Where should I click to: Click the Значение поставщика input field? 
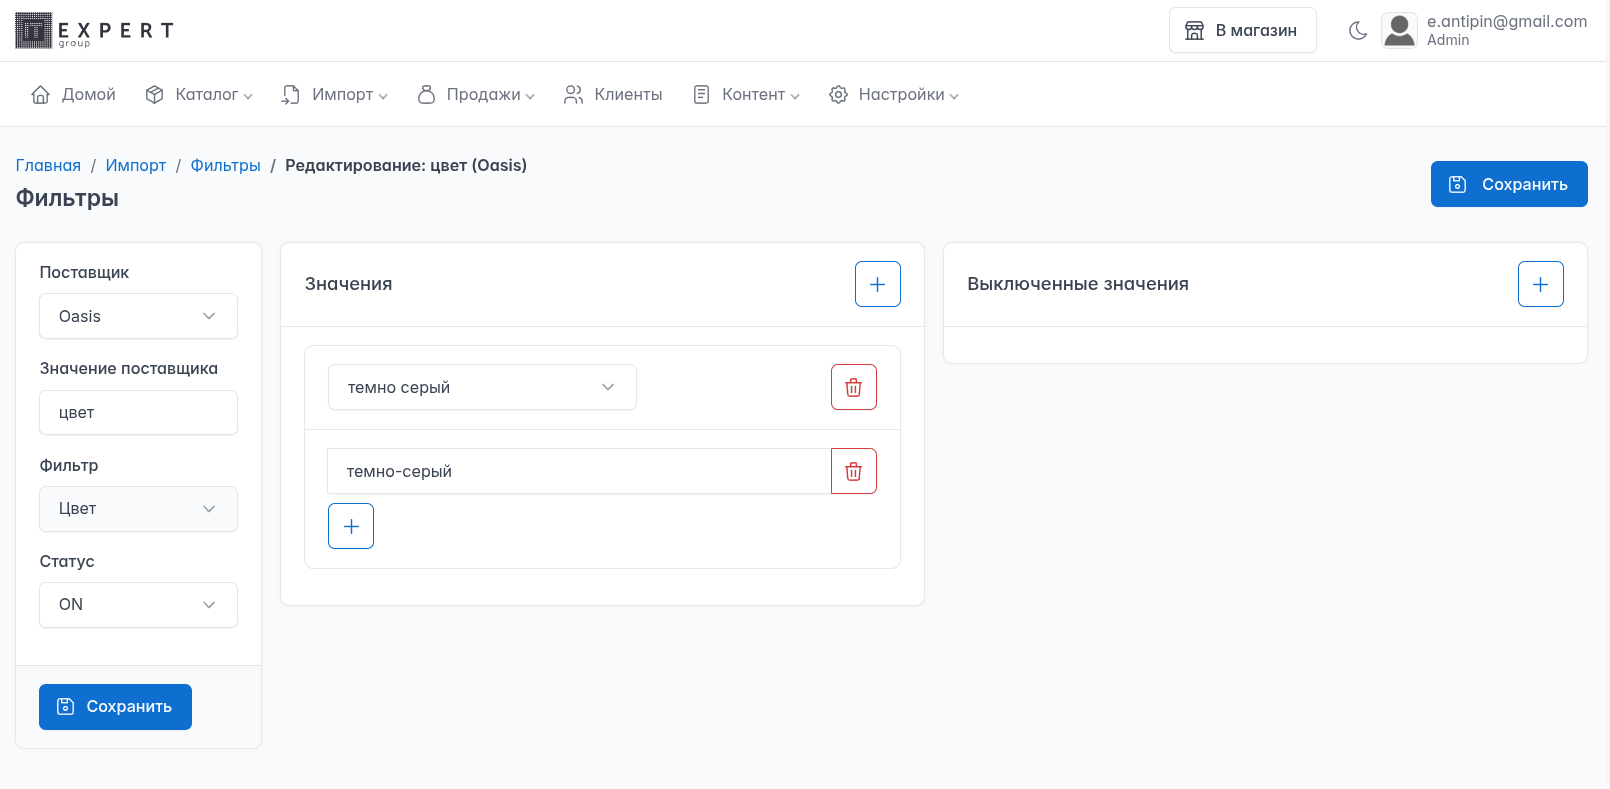pyautogui.click(x=138, y=413)
